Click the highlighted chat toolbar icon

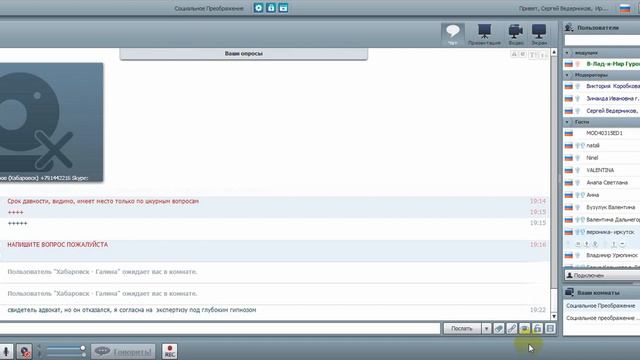(524, 328)
